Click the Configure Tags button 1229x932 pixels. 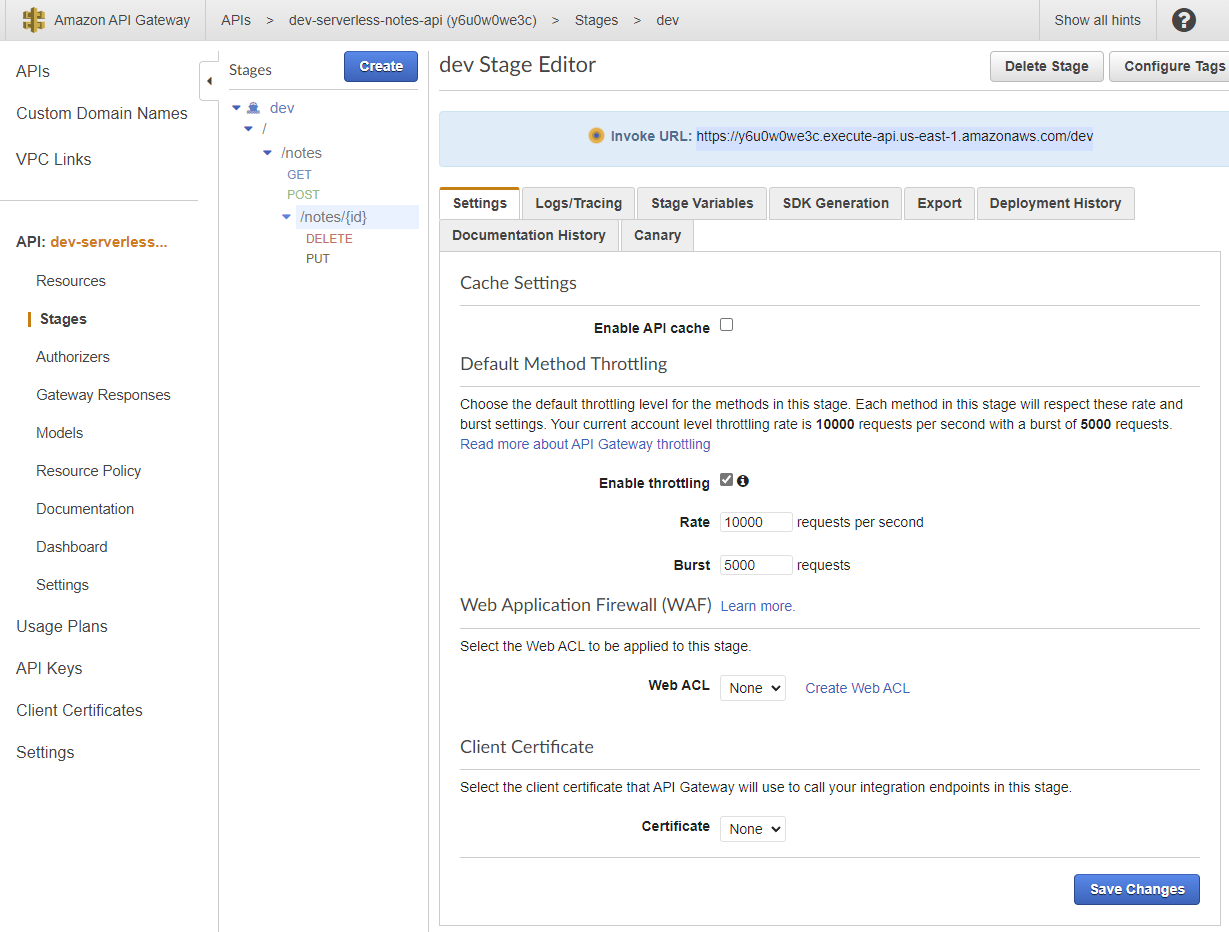[1169, 66]
